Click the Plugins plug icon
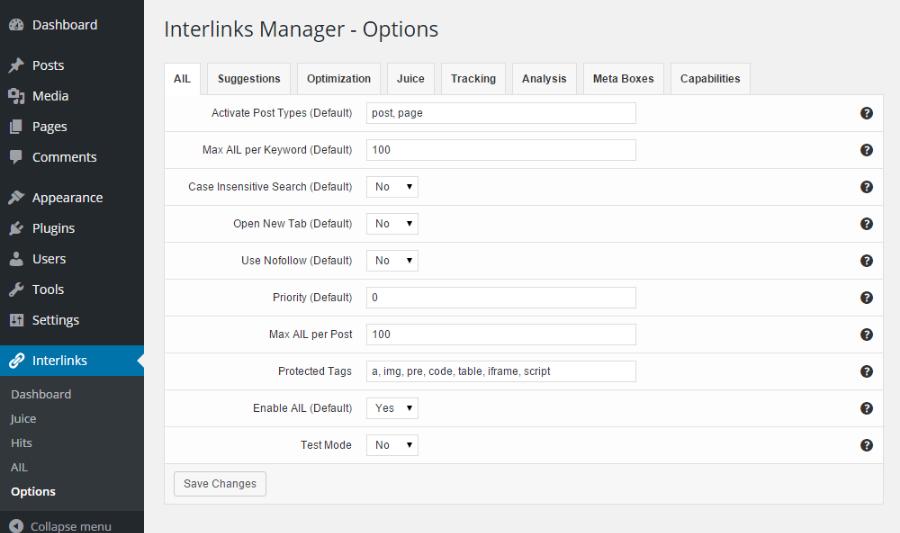 [x=16, y=228]
